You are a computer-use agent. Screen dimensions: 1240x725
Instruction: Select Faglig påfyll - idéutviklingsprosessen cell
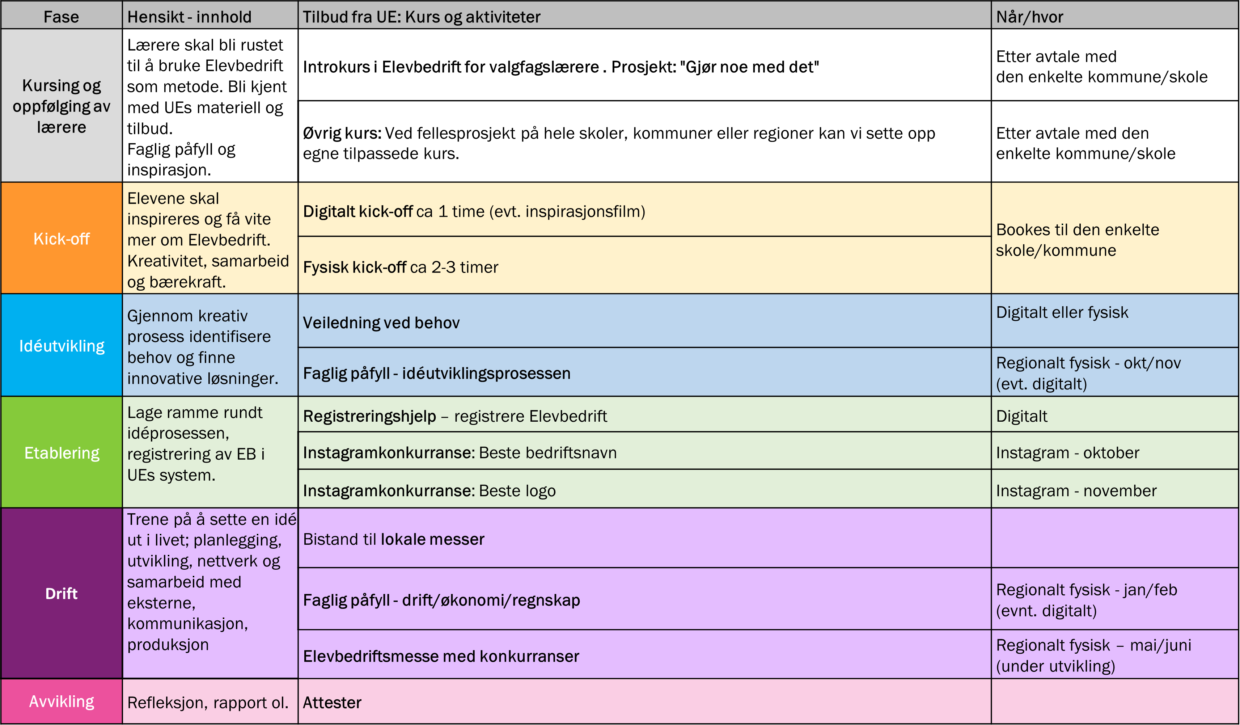click(644, 373)
